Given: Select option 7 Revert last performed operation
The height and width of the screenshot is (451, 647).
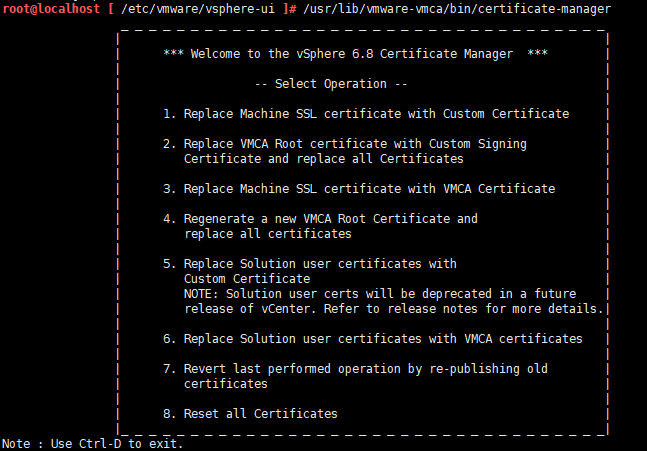Looking at the screenshot, I should [x=355, y=369].
